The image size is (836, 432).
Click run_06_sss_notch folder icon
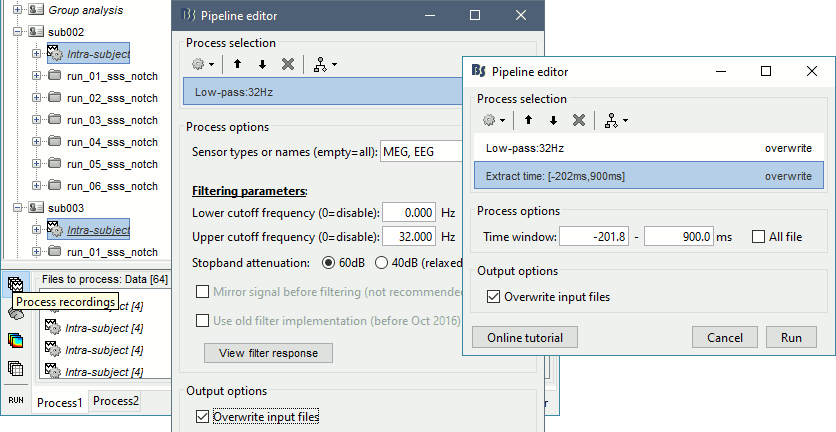click(55, 186)
